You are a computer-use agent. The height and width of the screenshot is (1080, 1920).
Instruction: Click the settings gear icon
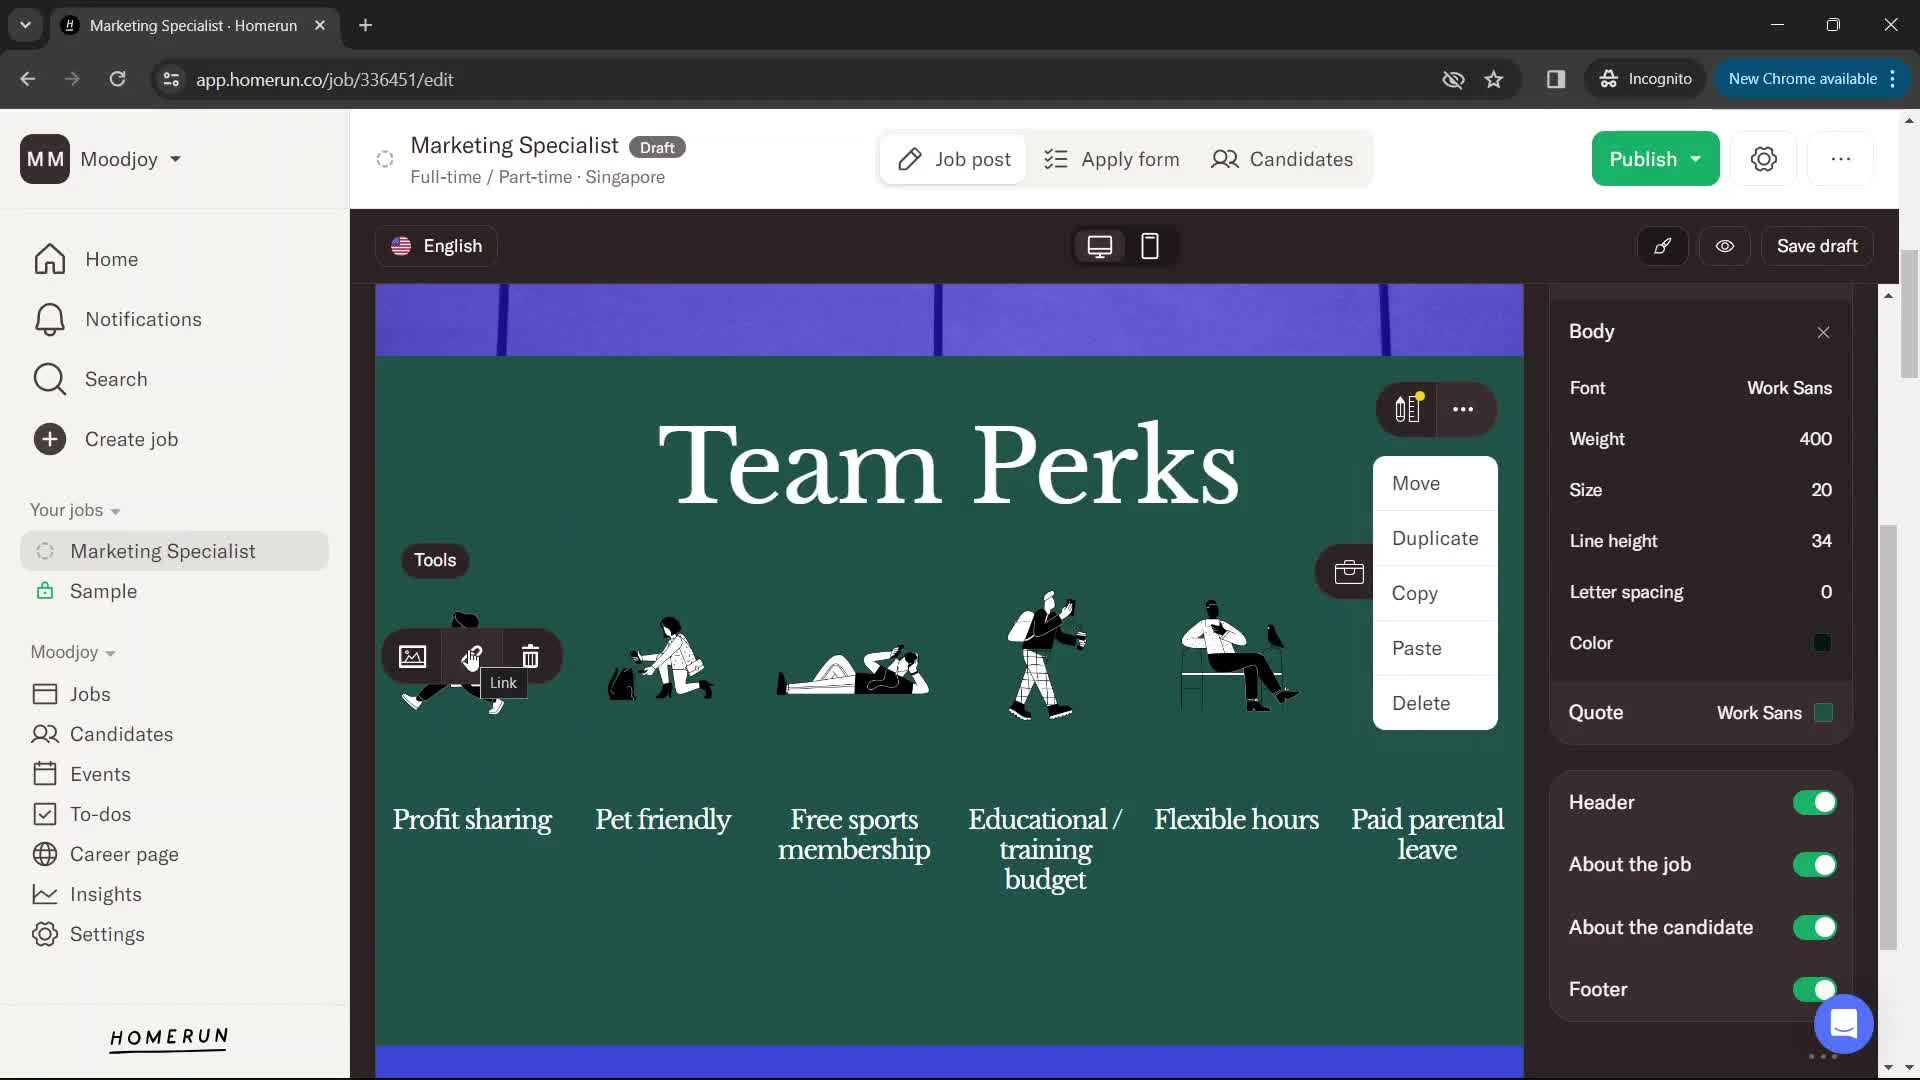[1764, 158]
